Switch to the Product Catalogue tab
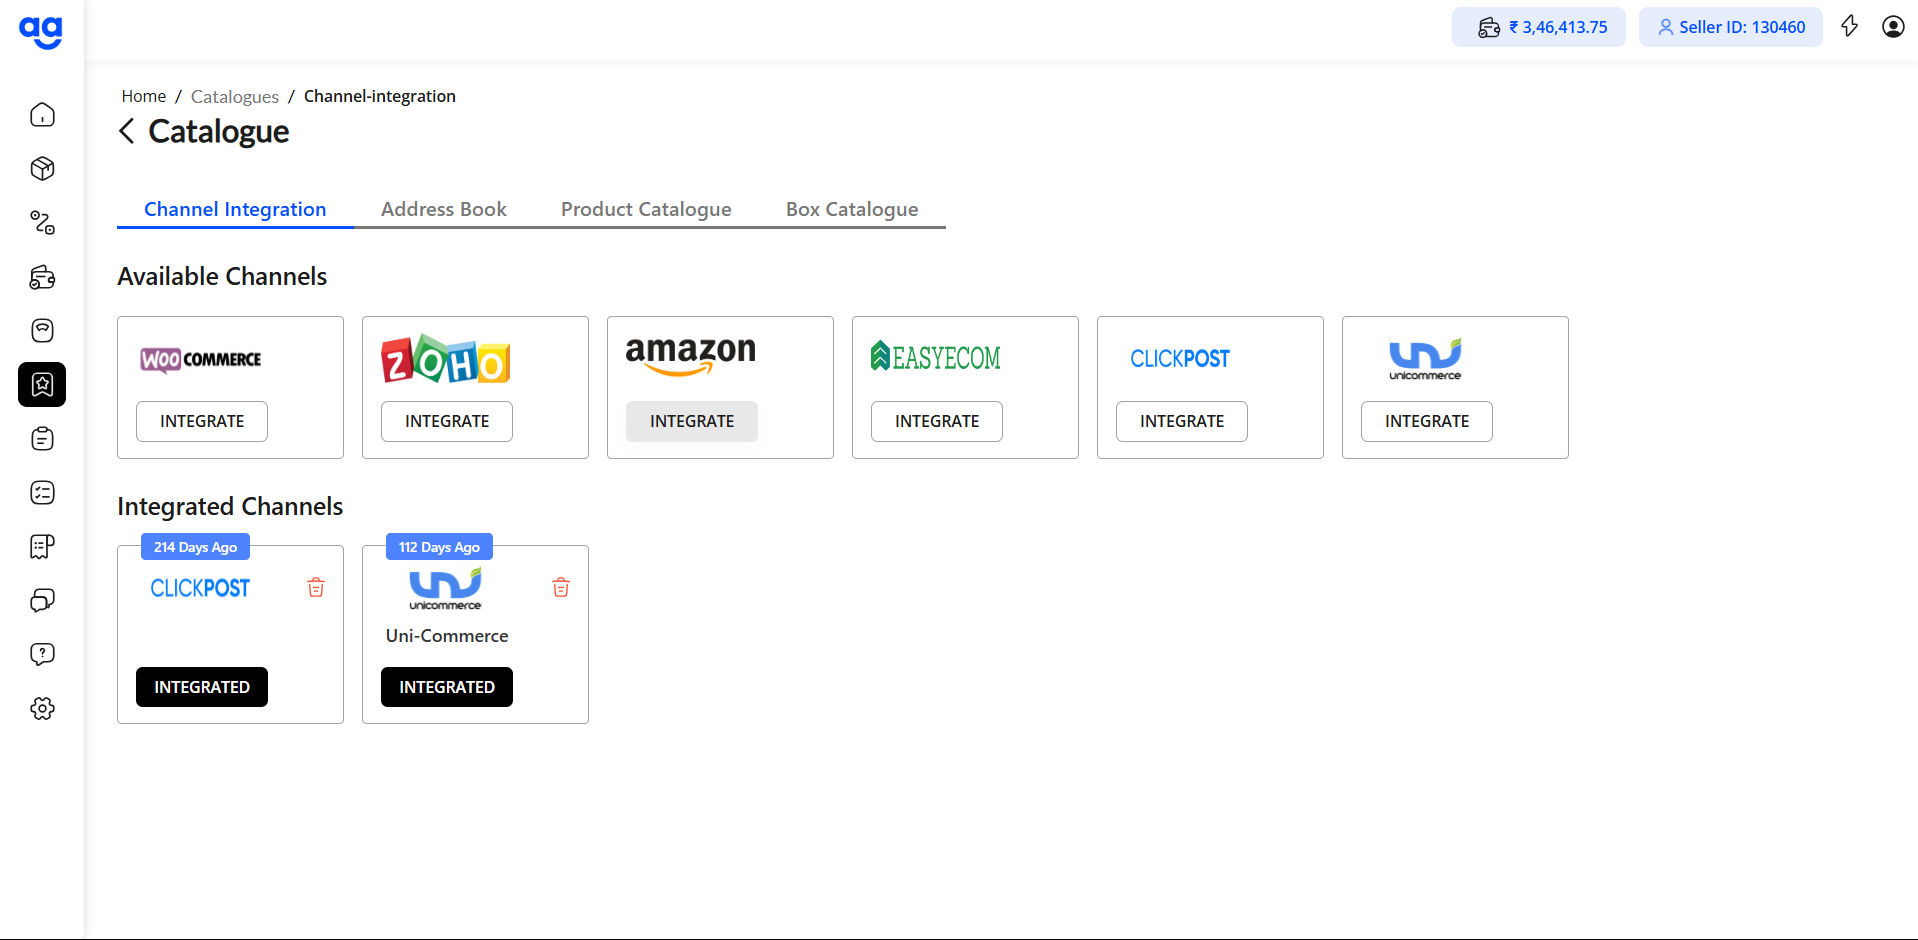 coord(646,209)
